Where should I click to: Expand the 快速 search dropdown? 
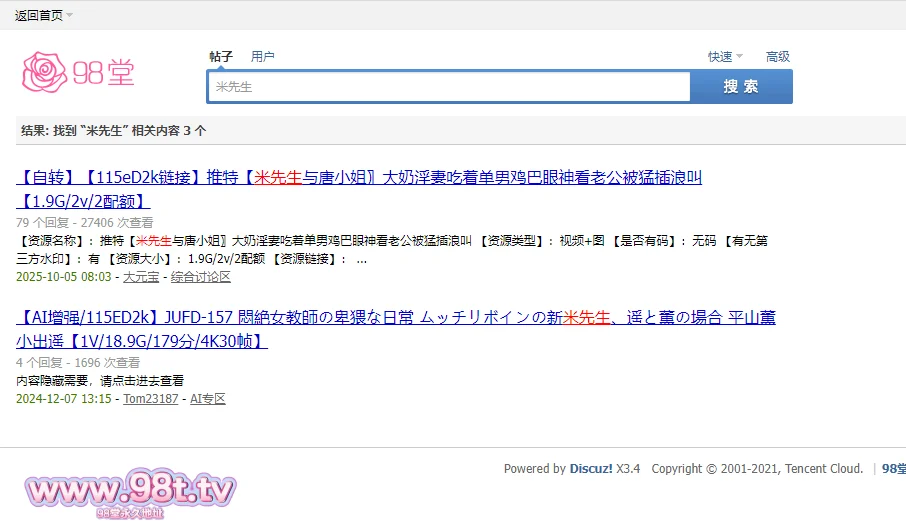(725, 57)
